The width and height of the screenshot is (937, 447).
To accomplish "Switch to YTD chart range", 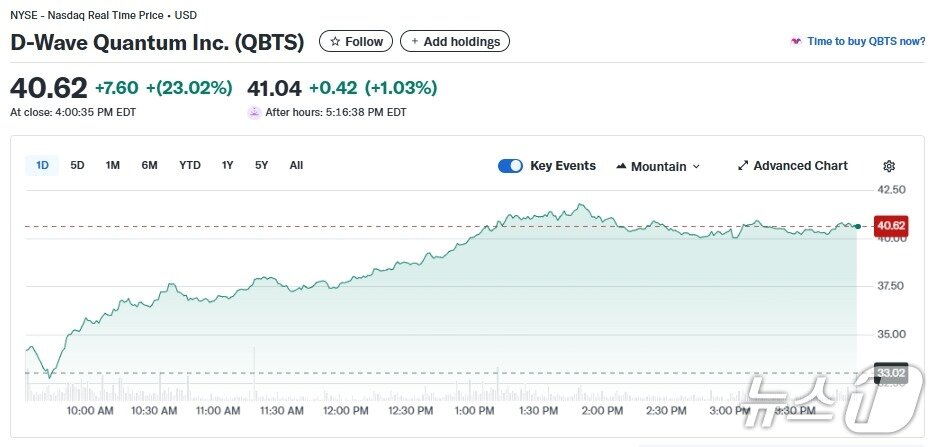I will coord(190,165).
